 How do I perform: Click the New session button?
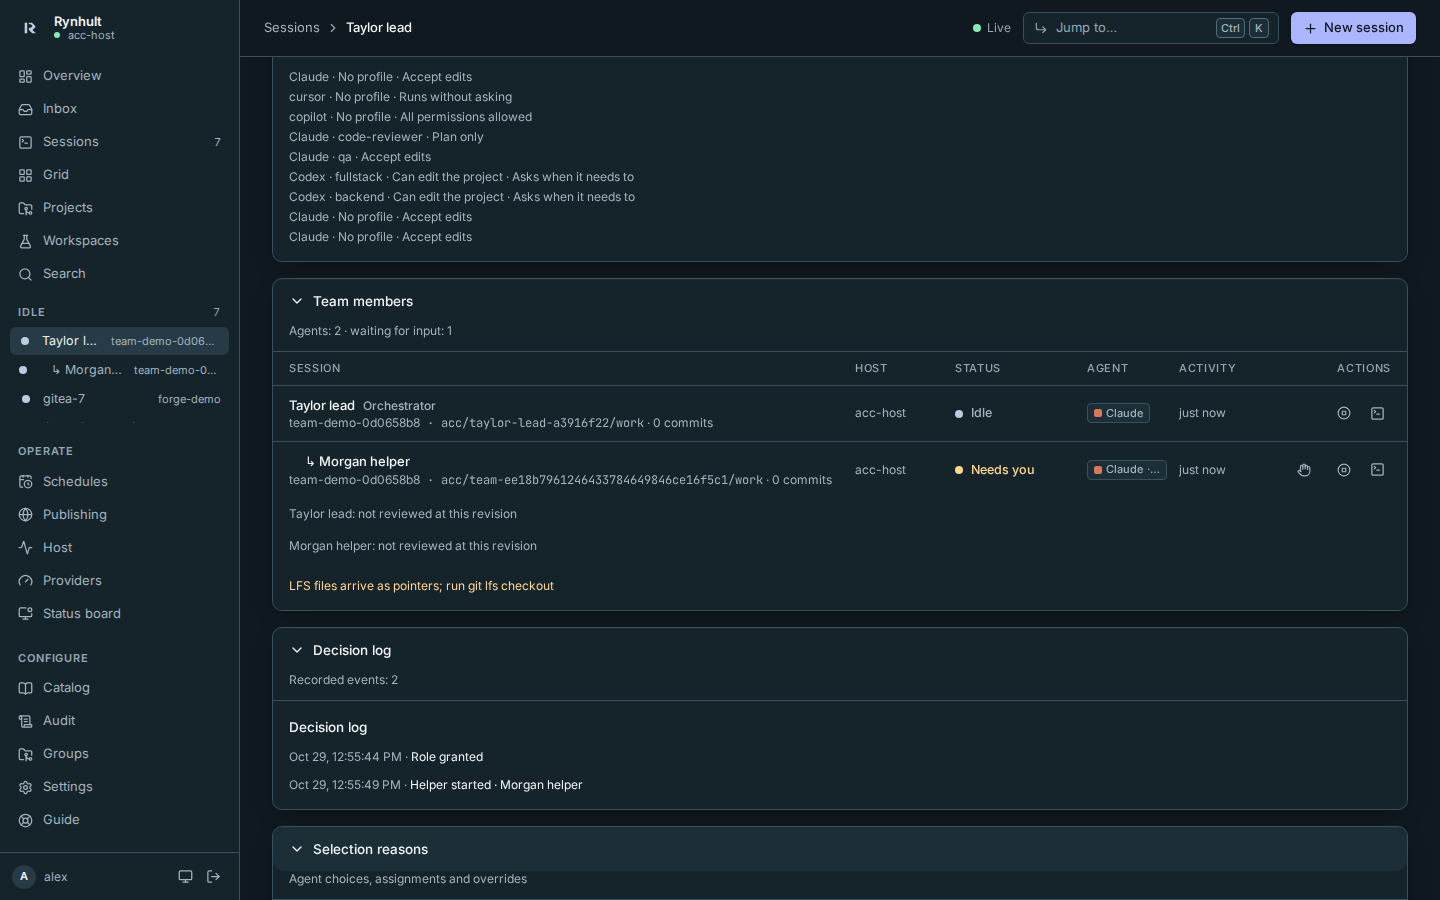click(1353, 28)
